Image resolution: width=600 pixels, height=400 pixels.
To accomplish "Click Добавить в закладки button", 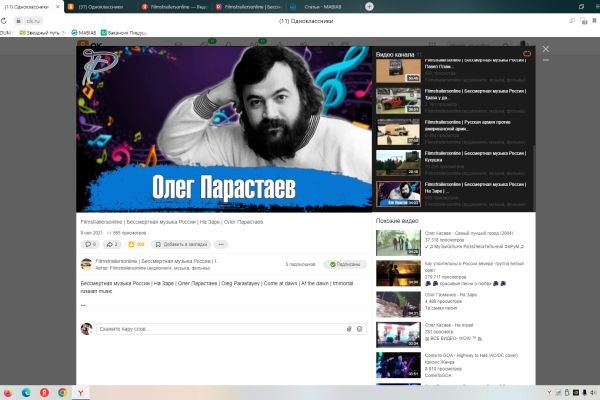I will coord(181,244).
